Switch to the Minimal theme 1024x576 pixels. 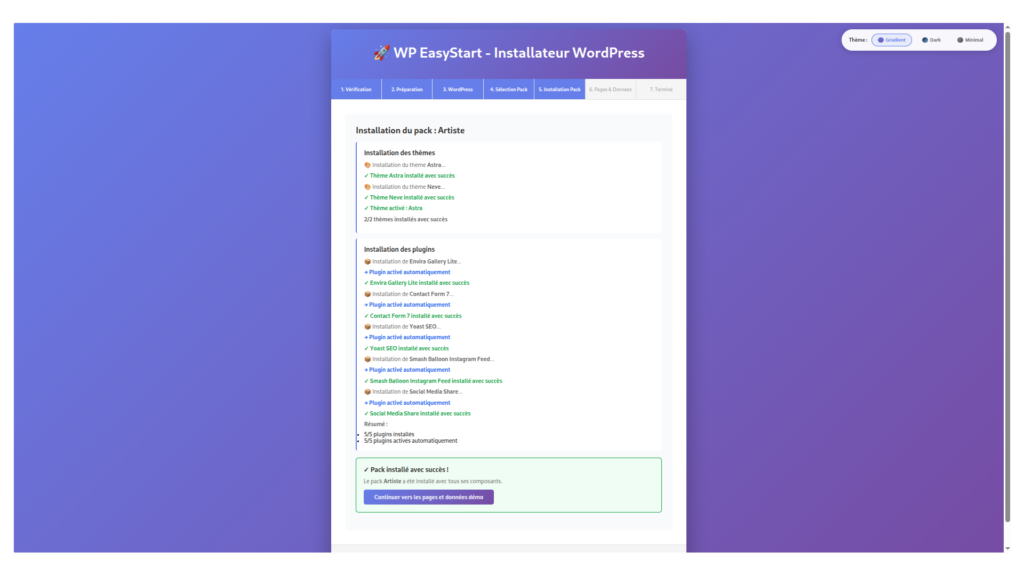(x=970, y=40)
